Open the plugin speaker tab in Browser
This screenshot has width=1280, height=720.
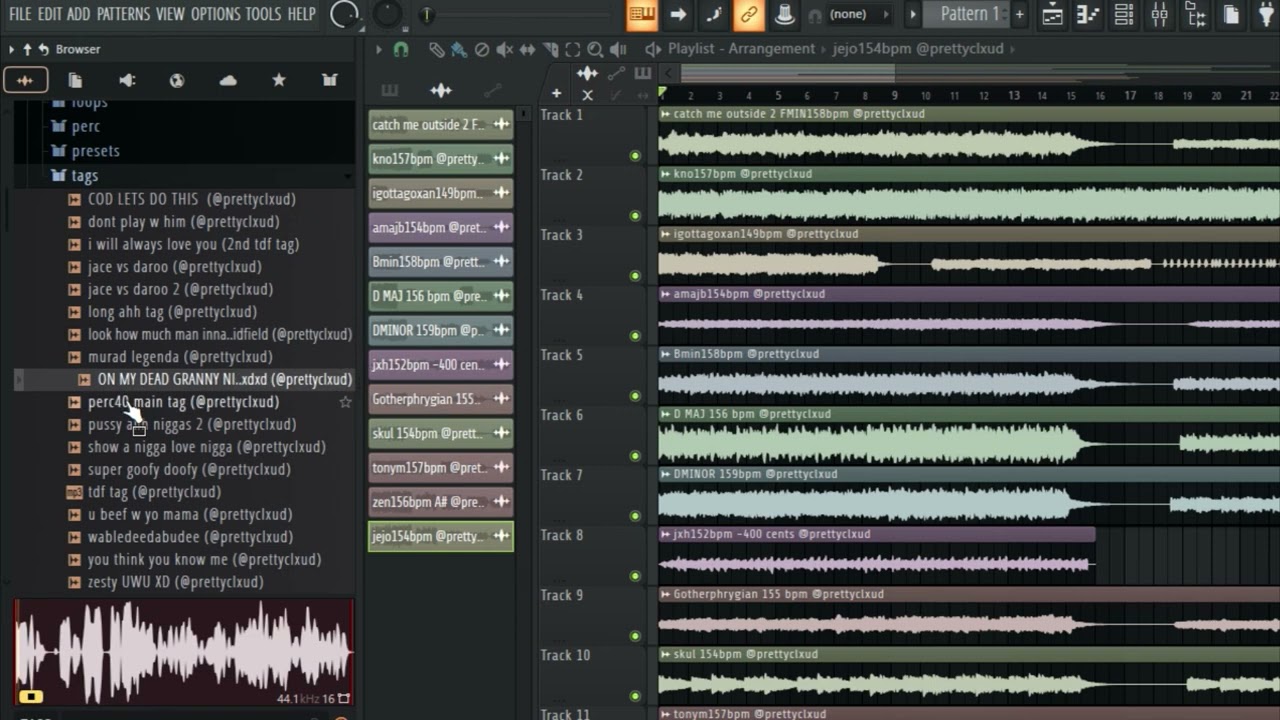pyautogui.click(x=127, y=81)
